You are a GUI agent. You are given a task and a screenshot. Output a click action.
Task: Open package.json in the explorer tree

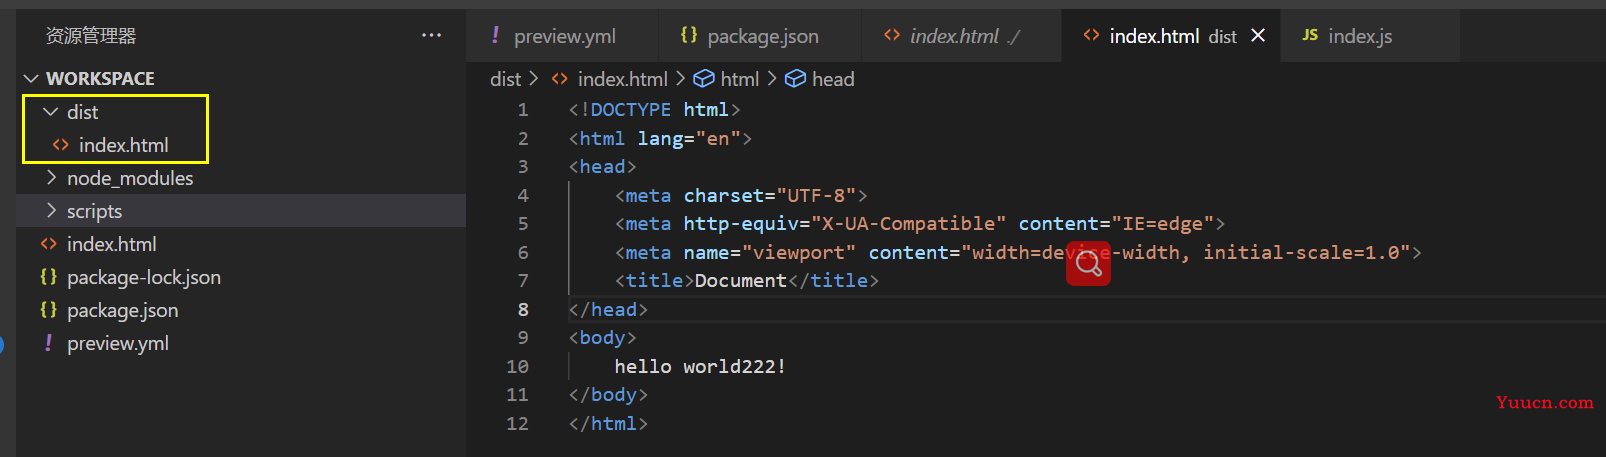click(123, 310)
